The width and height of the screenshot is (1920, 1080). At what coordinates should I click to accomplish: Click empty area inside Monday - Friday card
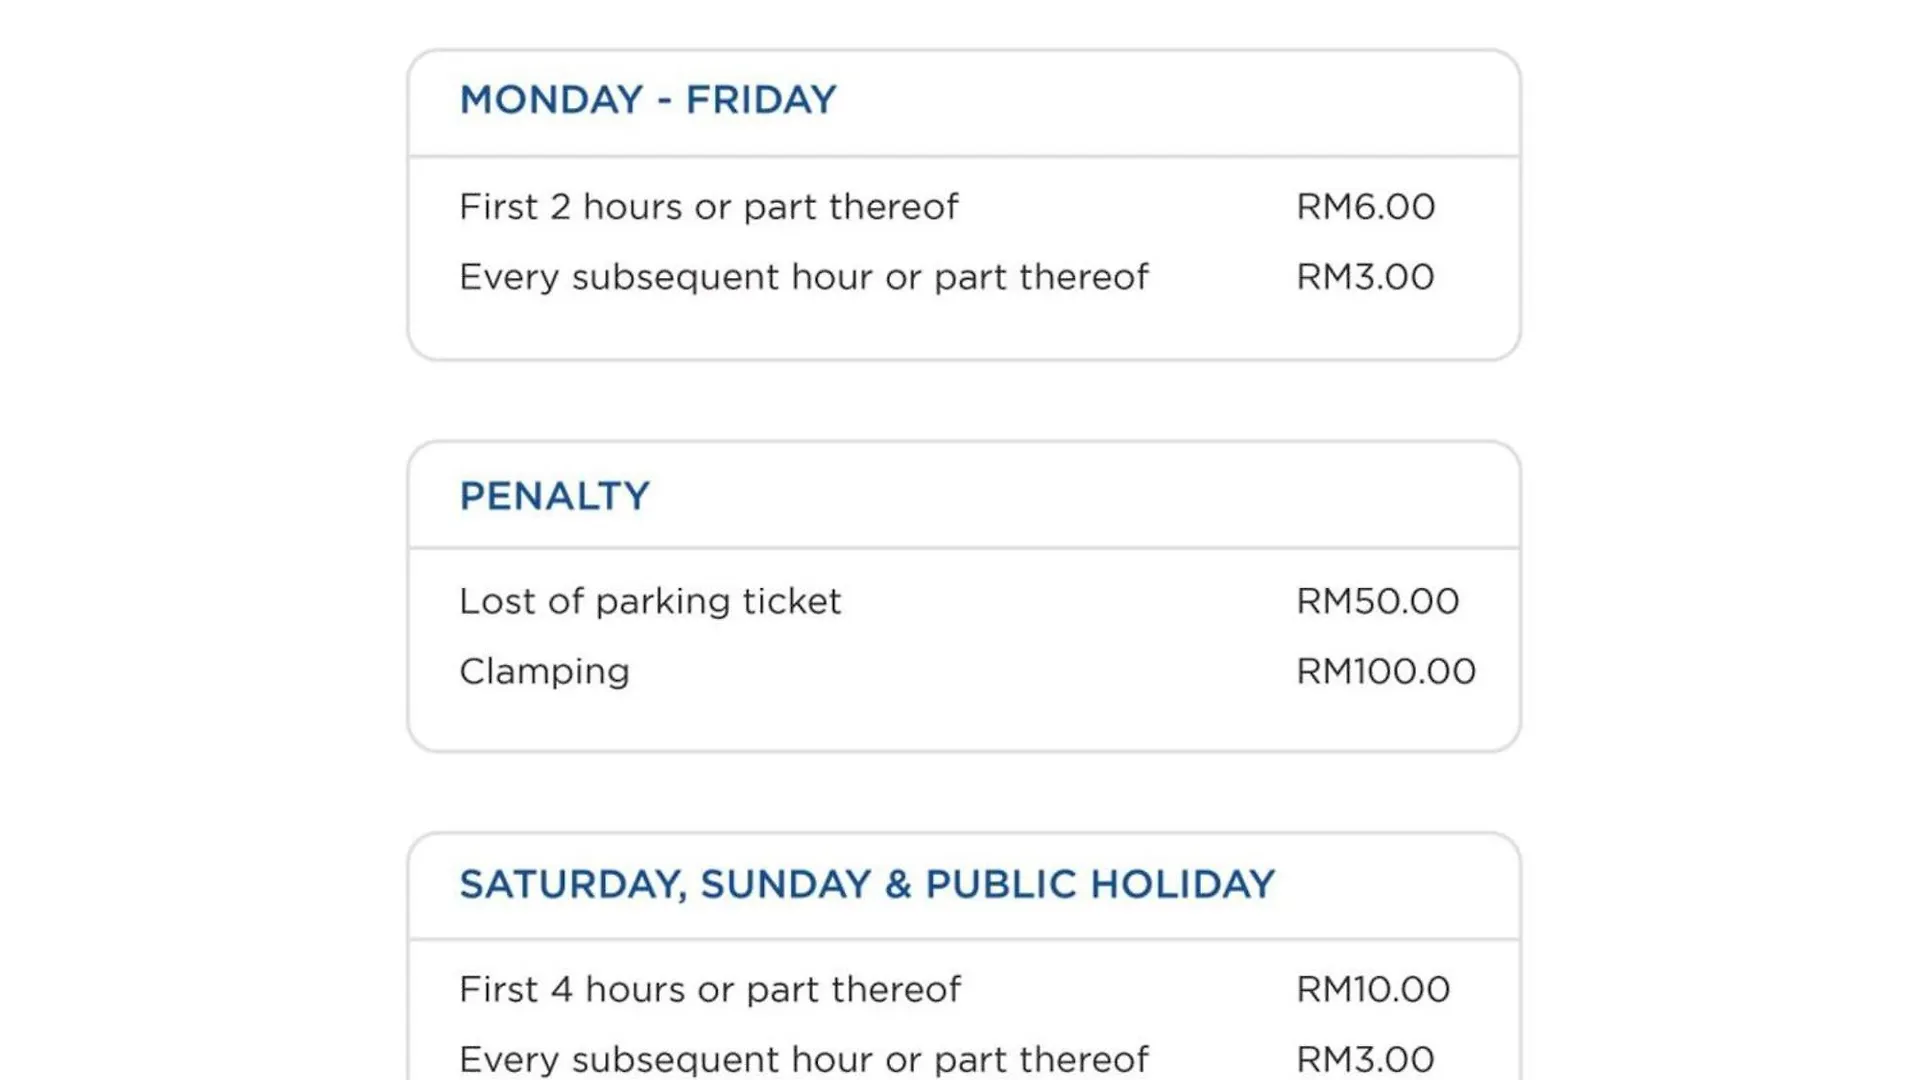(x=964, y=328)
